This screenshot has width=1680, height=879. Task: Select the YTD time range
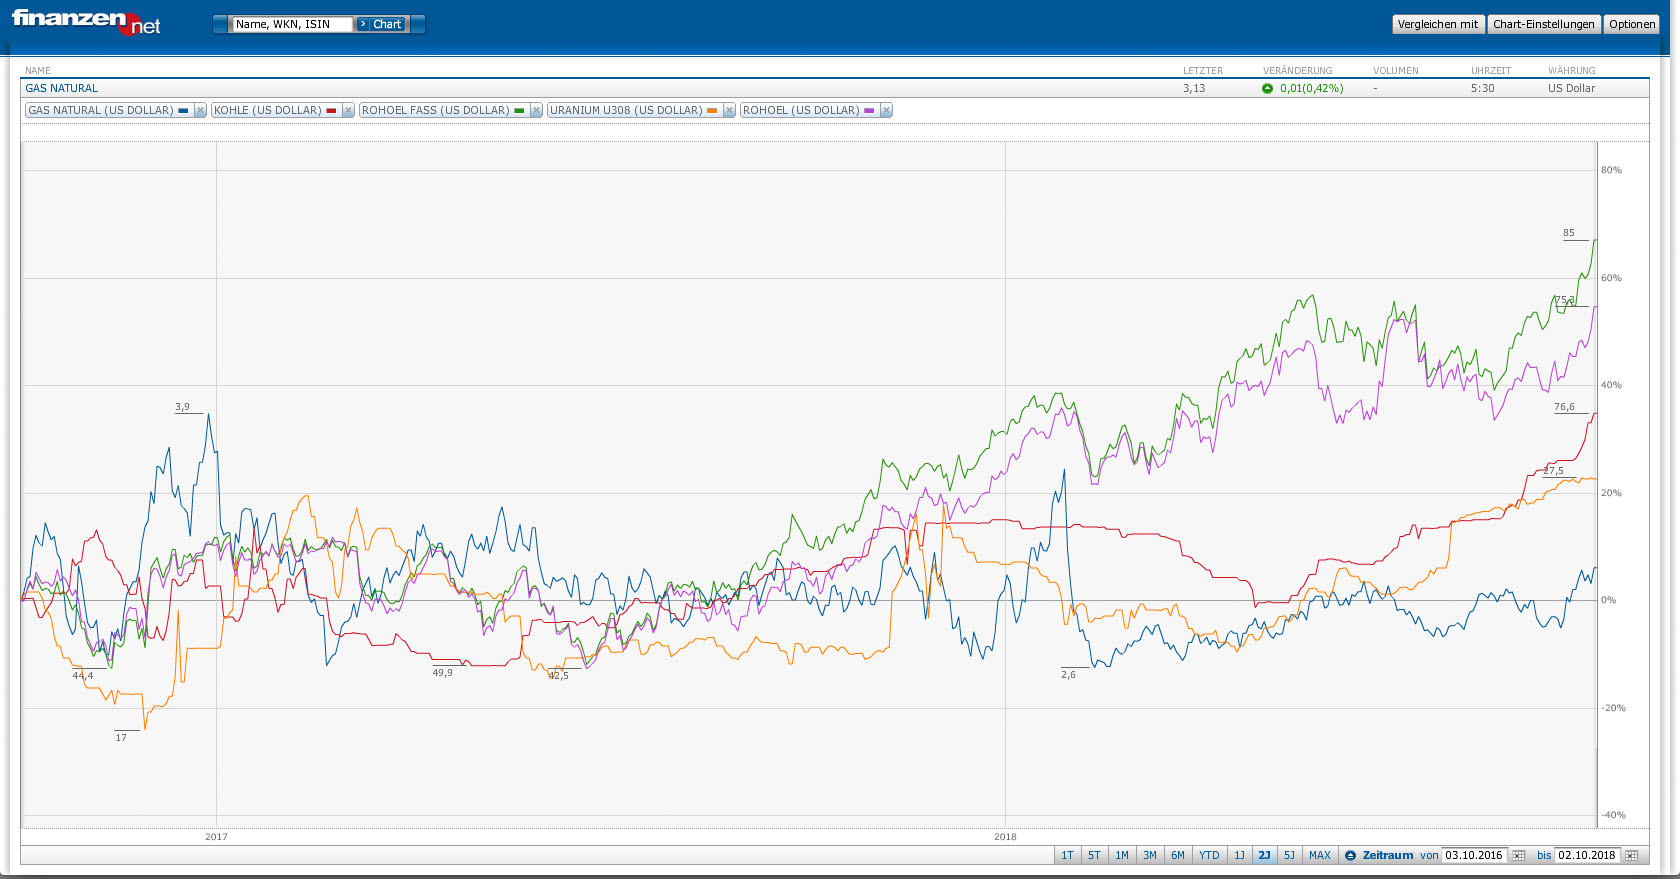point(1210,856)
